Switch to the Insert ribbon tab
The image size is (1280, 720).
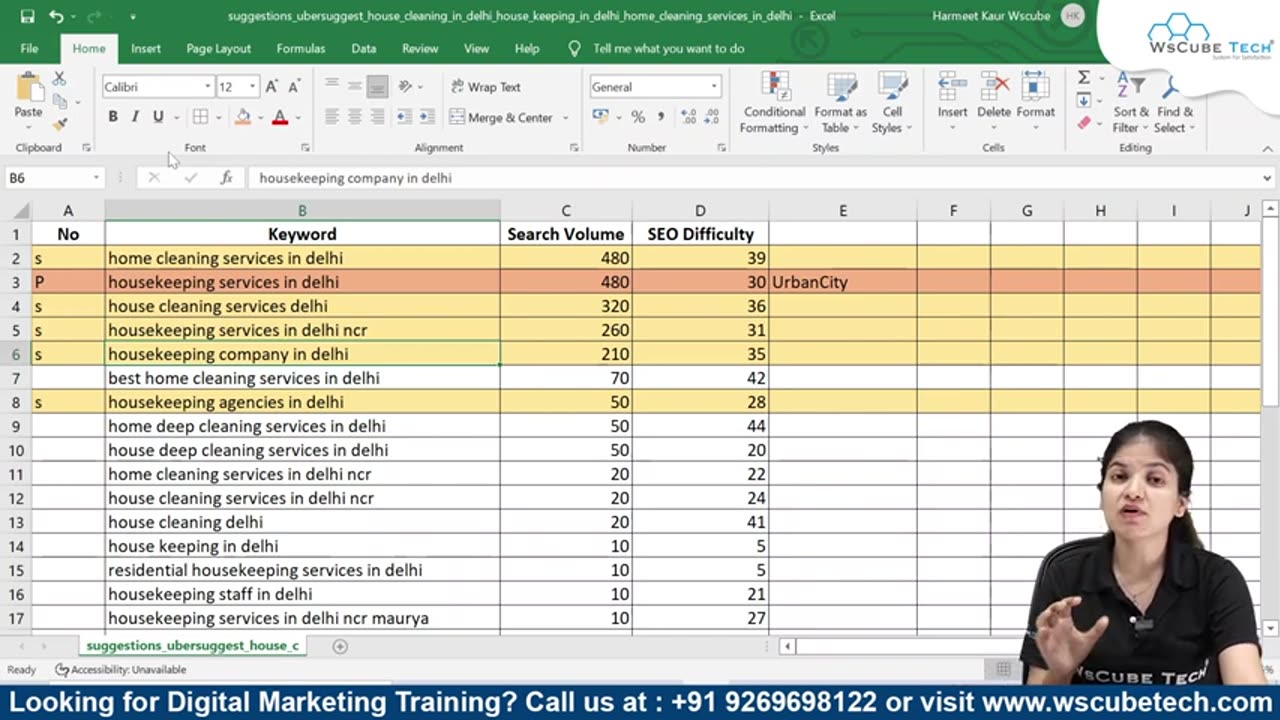coord(145,48)
